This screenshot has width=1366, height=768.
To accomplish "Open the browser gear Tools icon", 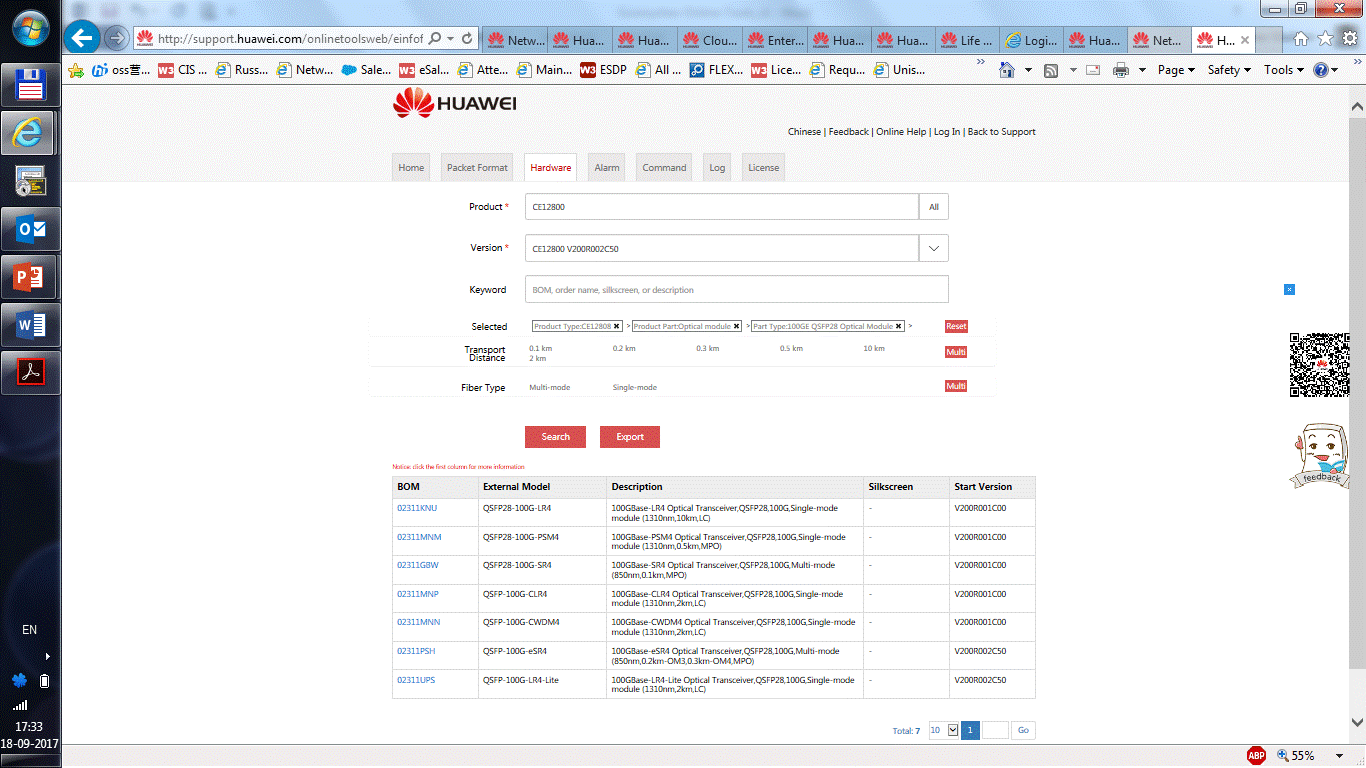I will pos(1349,39).
